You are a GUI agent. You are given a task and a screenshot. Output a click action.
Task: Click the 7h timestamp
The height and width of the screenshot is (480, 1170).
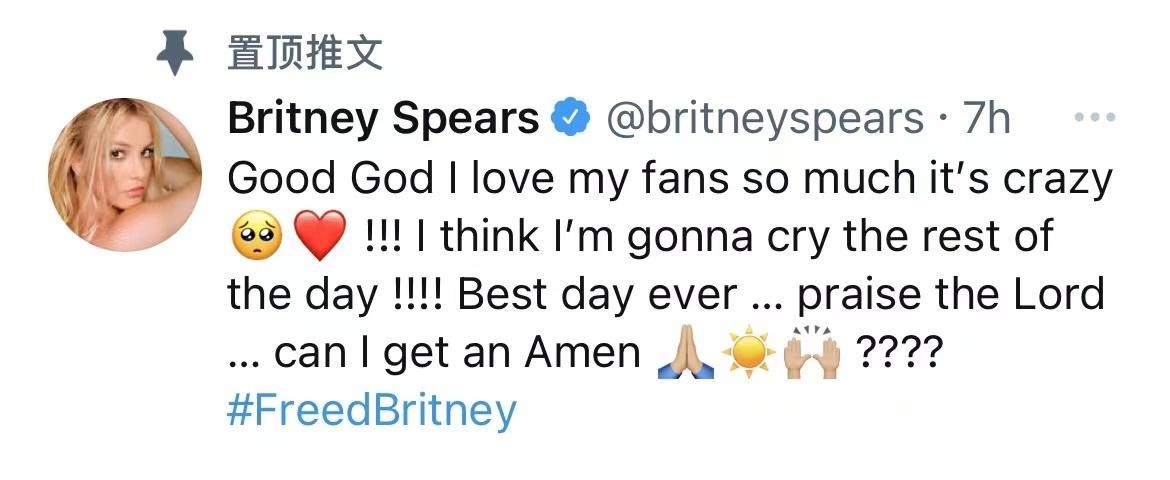click(x=986, y=120)
